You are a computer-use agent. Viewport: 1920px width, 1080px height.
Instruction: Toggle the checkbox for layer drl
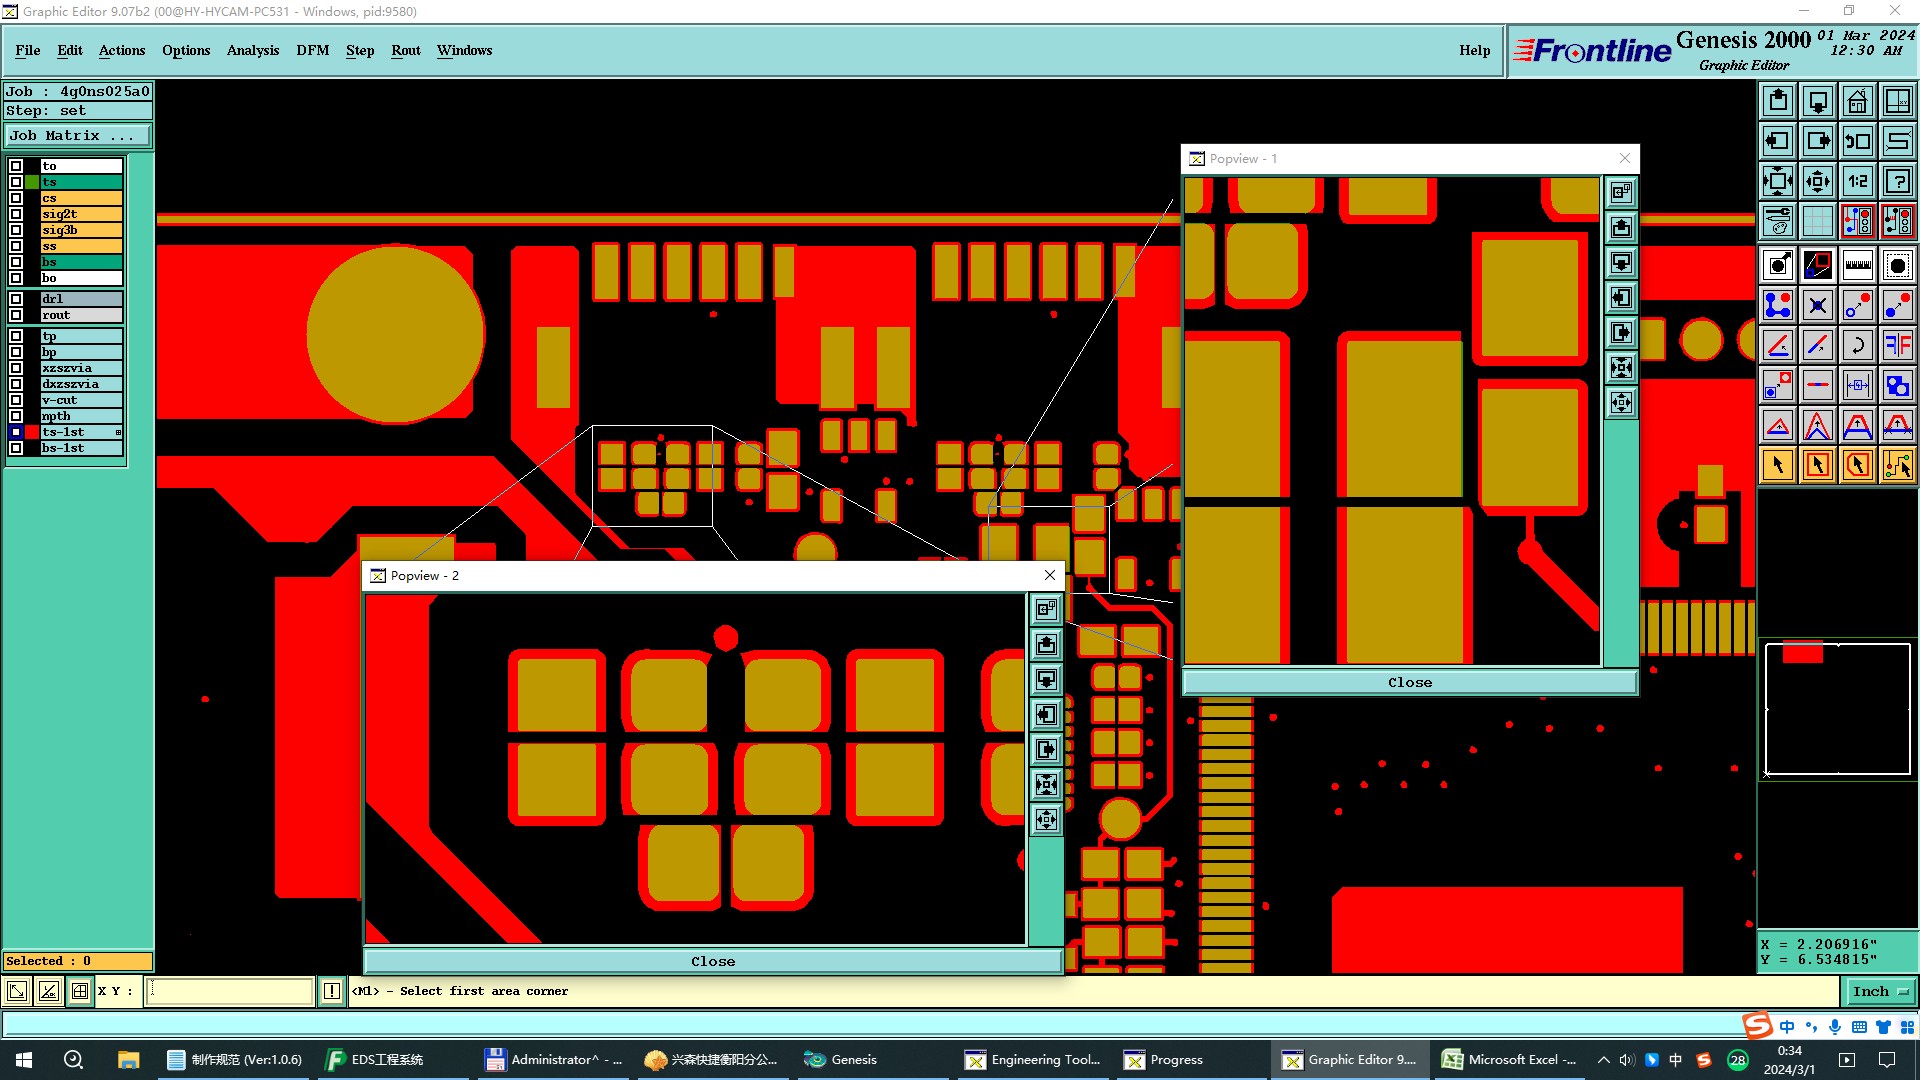pos(16,299)
